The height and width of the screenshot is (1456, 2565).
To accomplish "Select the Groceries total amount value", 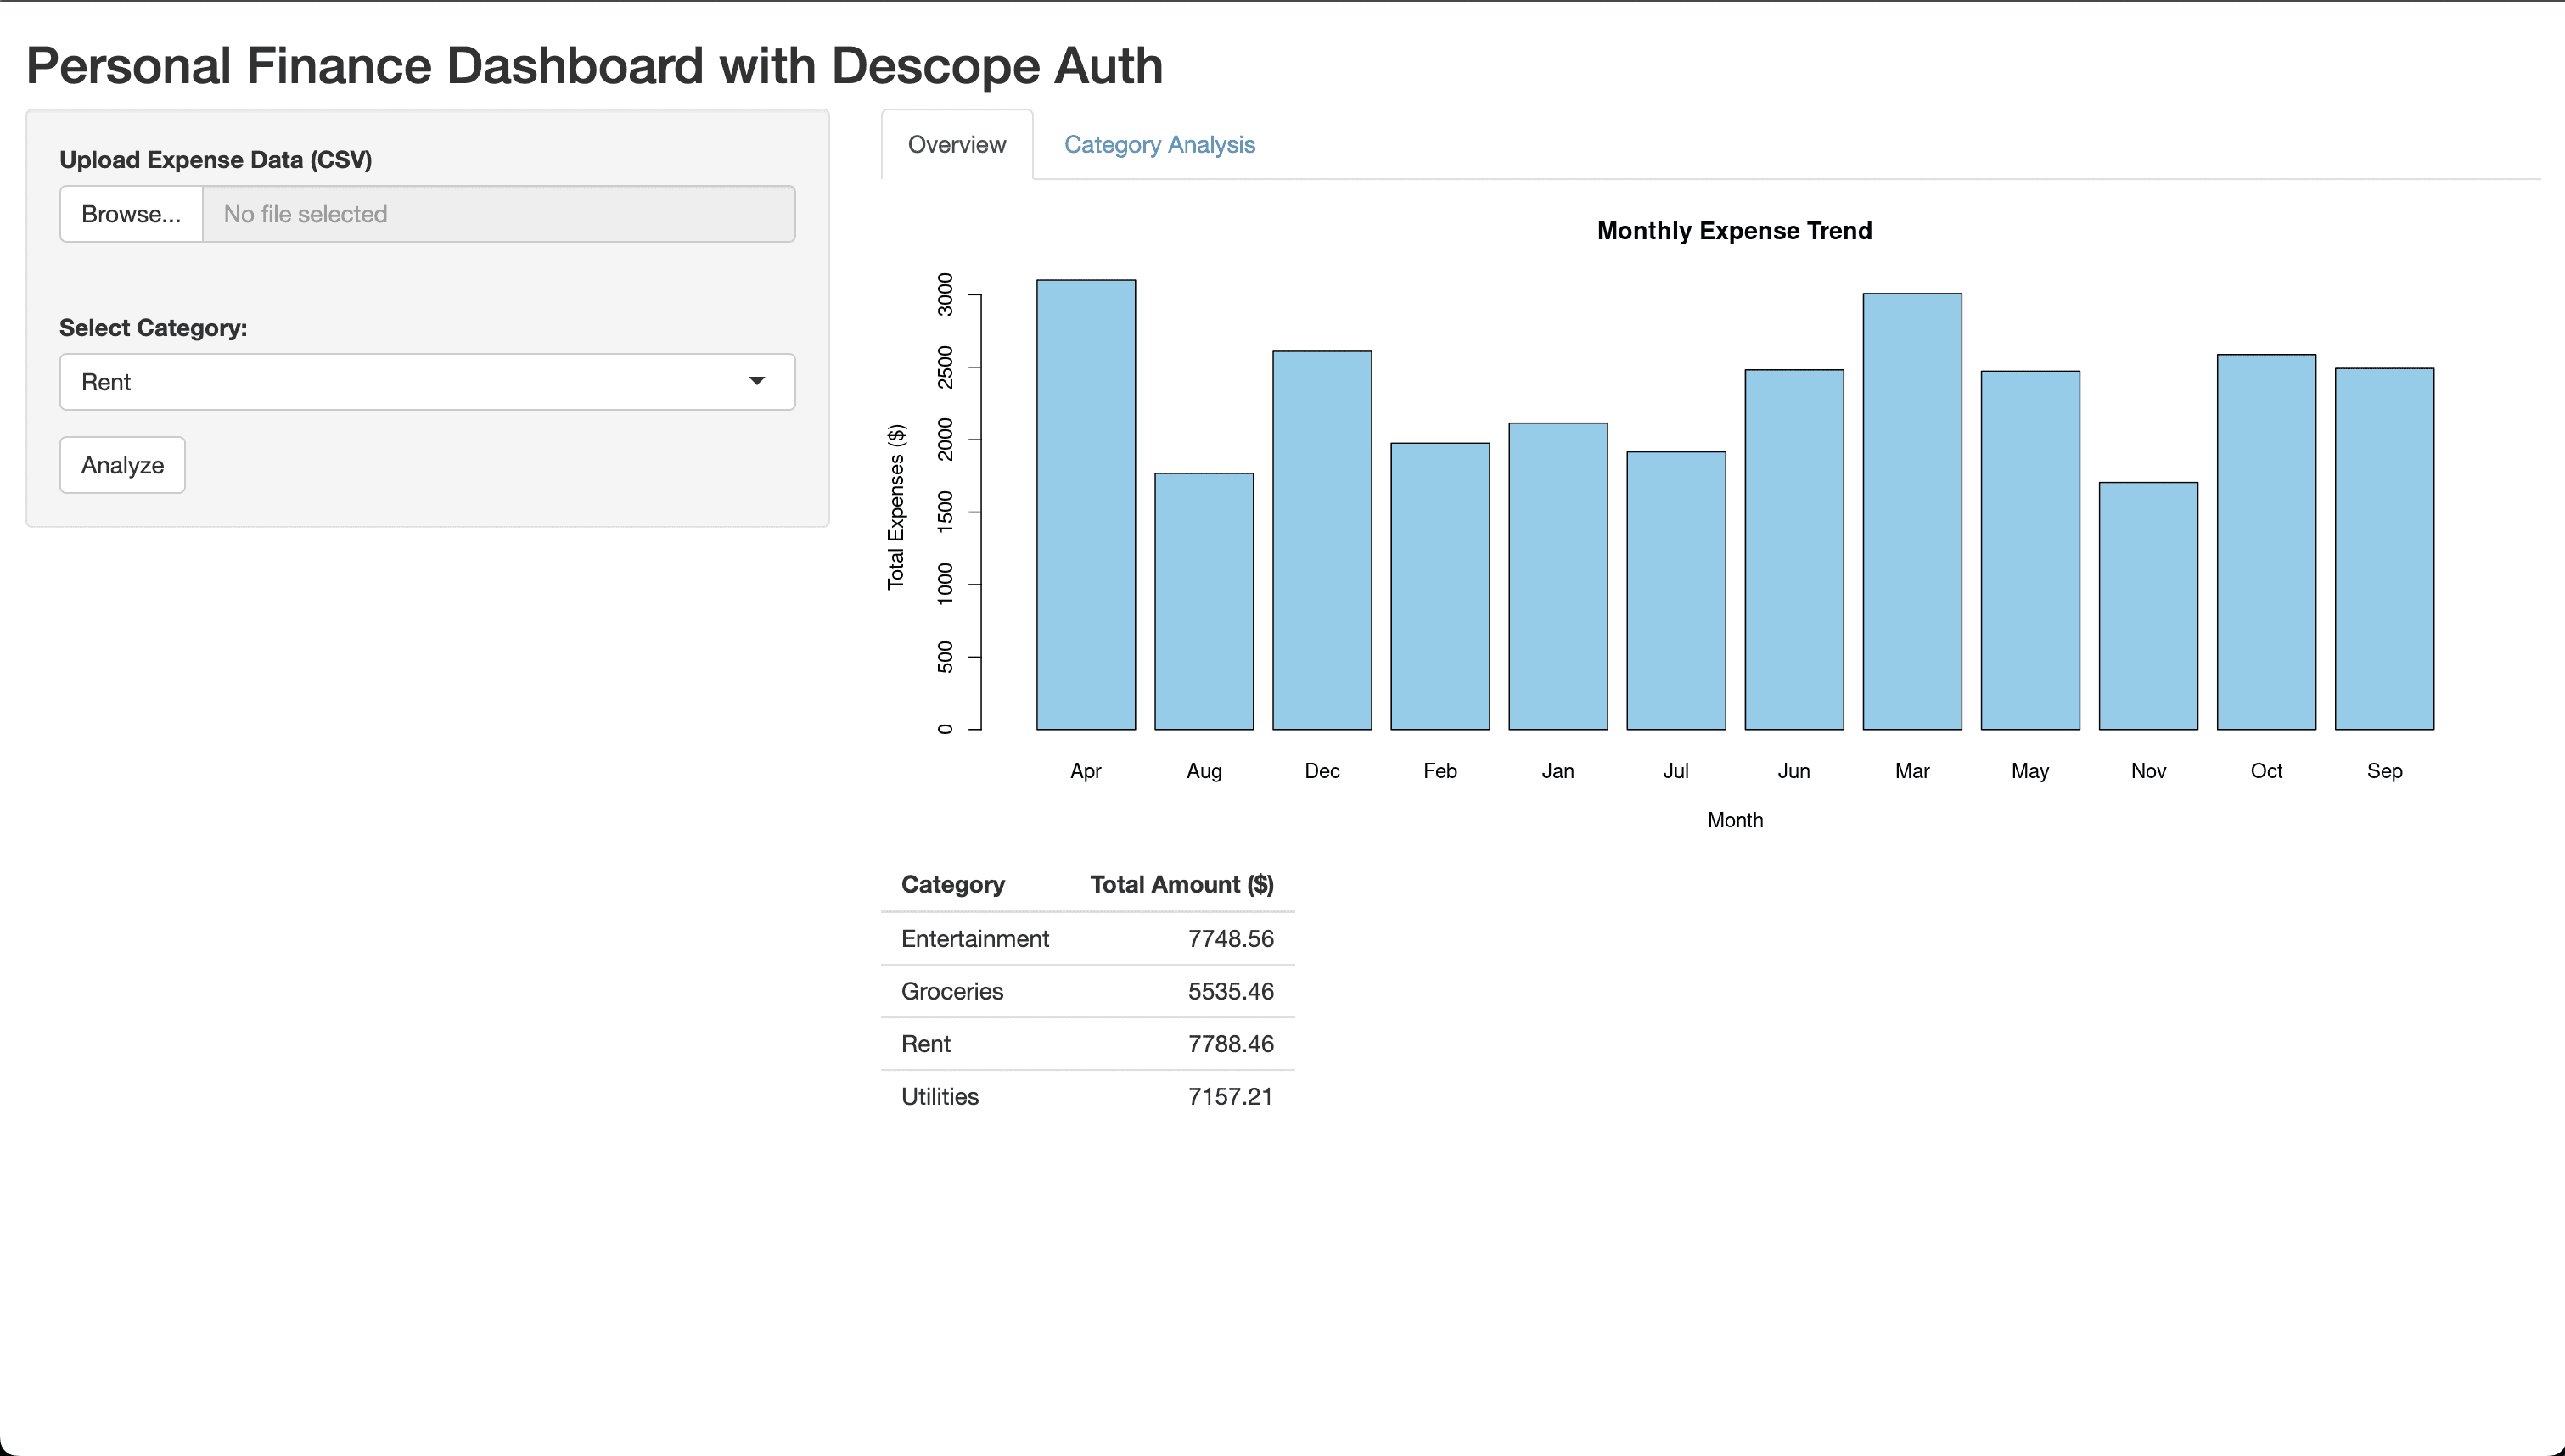I will pyautogui.click(x=1231, y=991).
